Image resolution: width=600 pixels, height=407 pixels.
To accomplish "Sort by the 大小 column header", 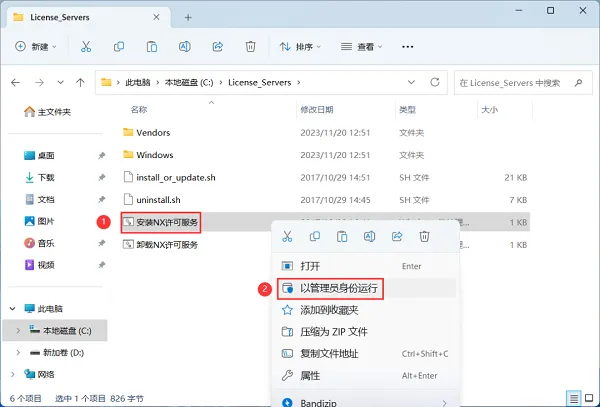I will 489,110.
